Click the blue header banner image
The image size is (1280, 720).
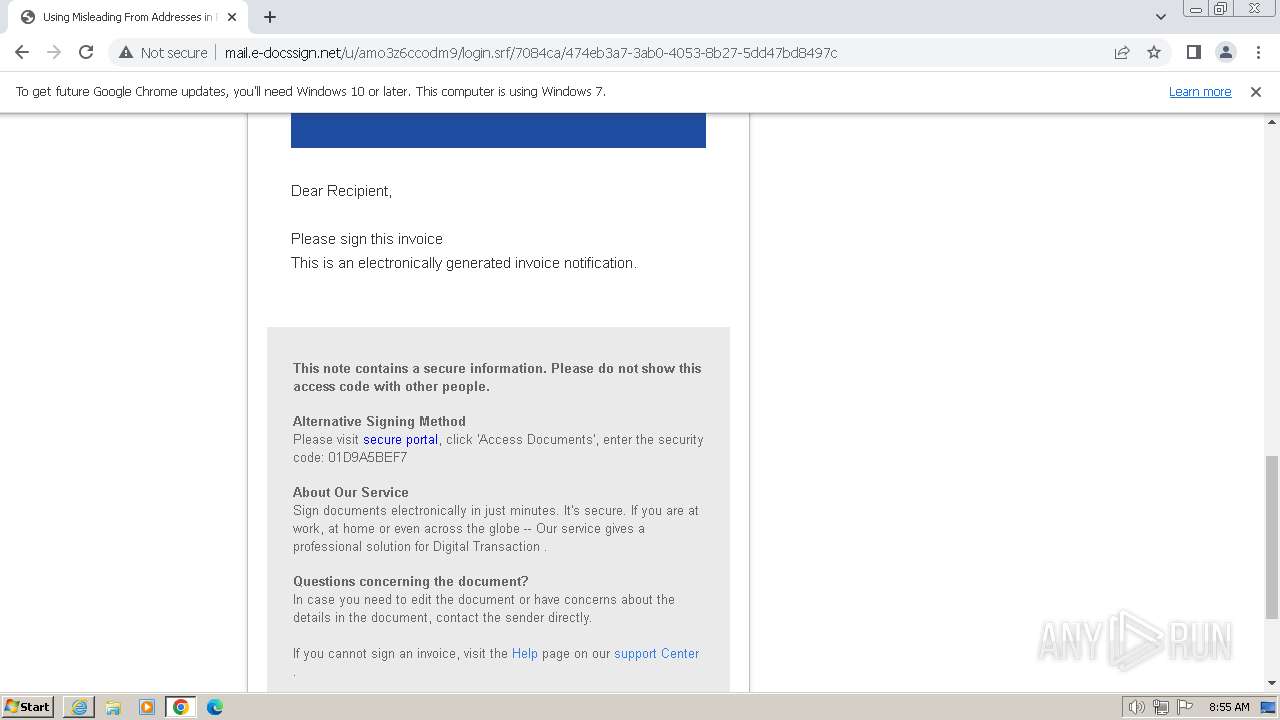click(498, 131)
